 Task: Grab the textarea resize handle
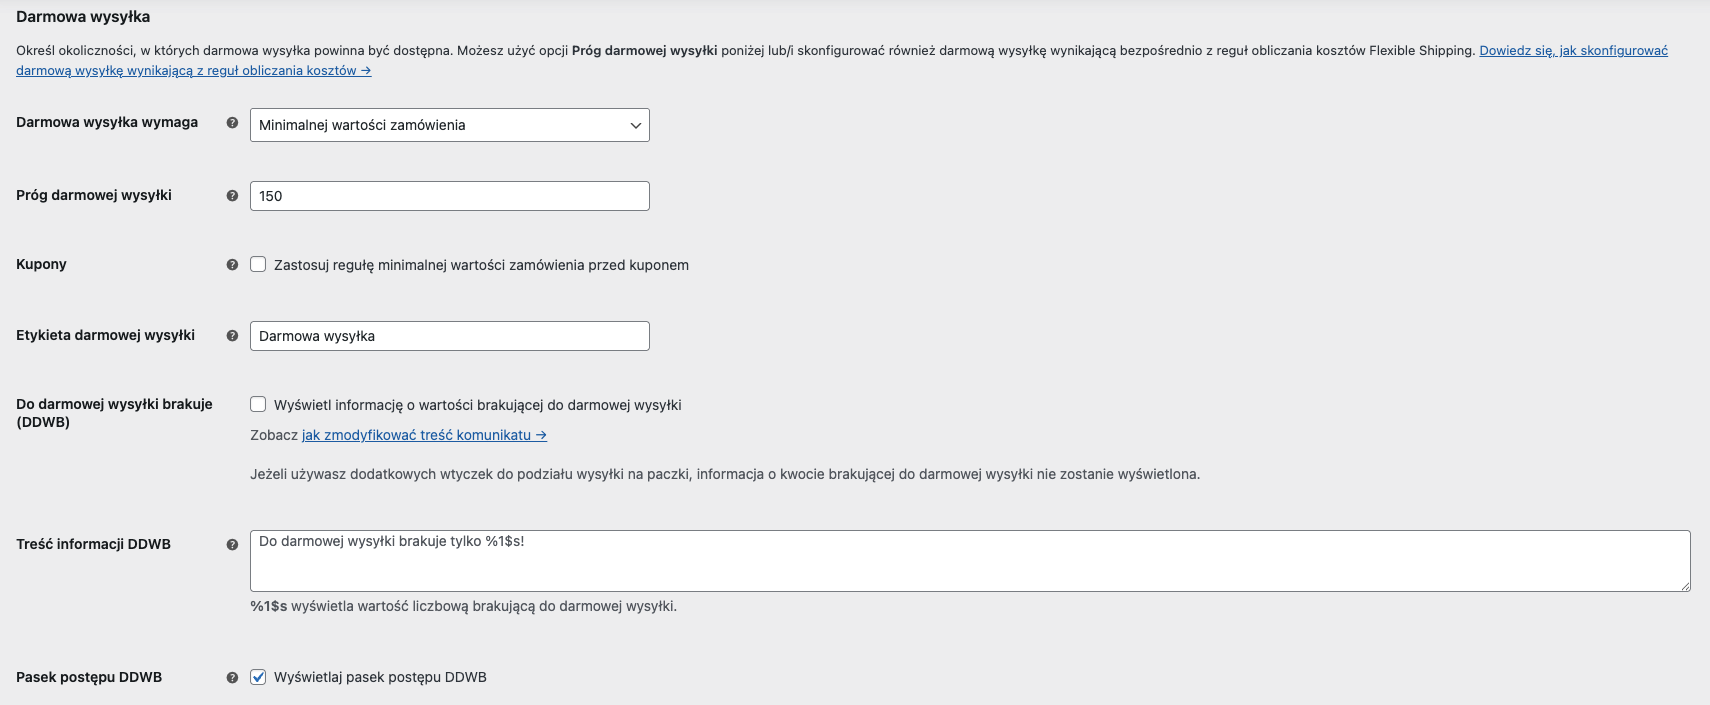click(1685, 587)
